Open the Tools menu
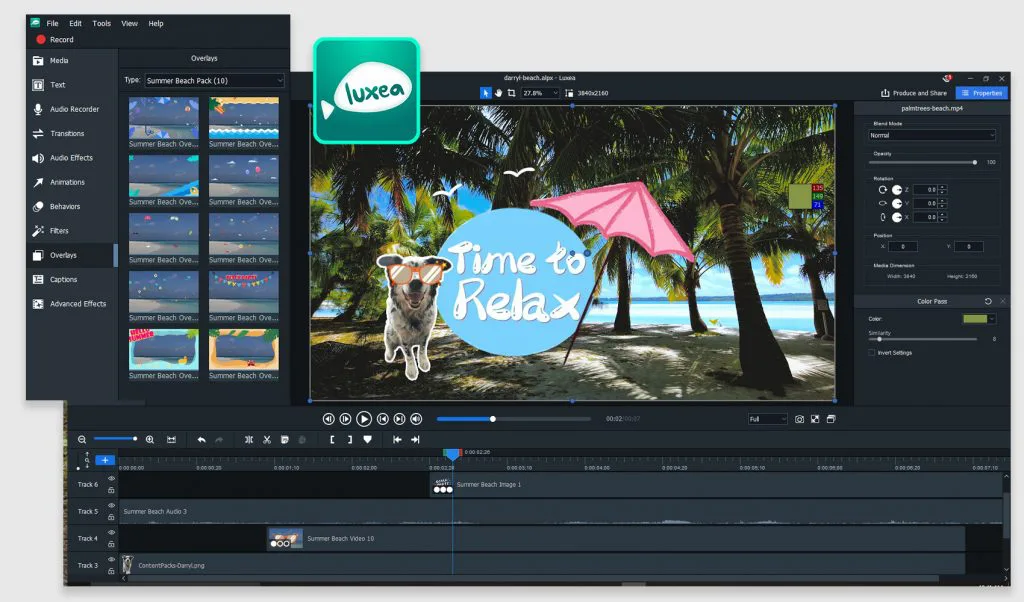The width and height of the screenshot is (1024, 602). point(101,24)
